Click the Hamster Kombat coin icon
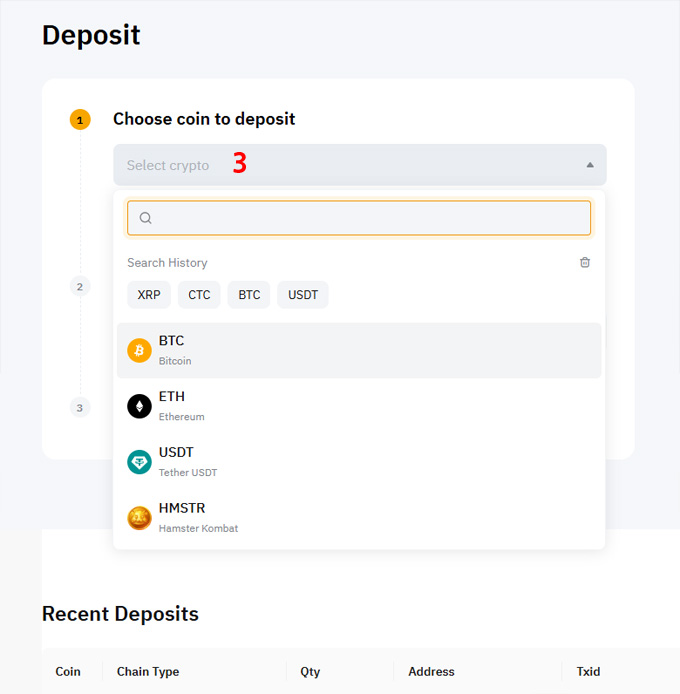Image resolution: width=680 pixels, height=694 pixels. [x=139, y=518]
